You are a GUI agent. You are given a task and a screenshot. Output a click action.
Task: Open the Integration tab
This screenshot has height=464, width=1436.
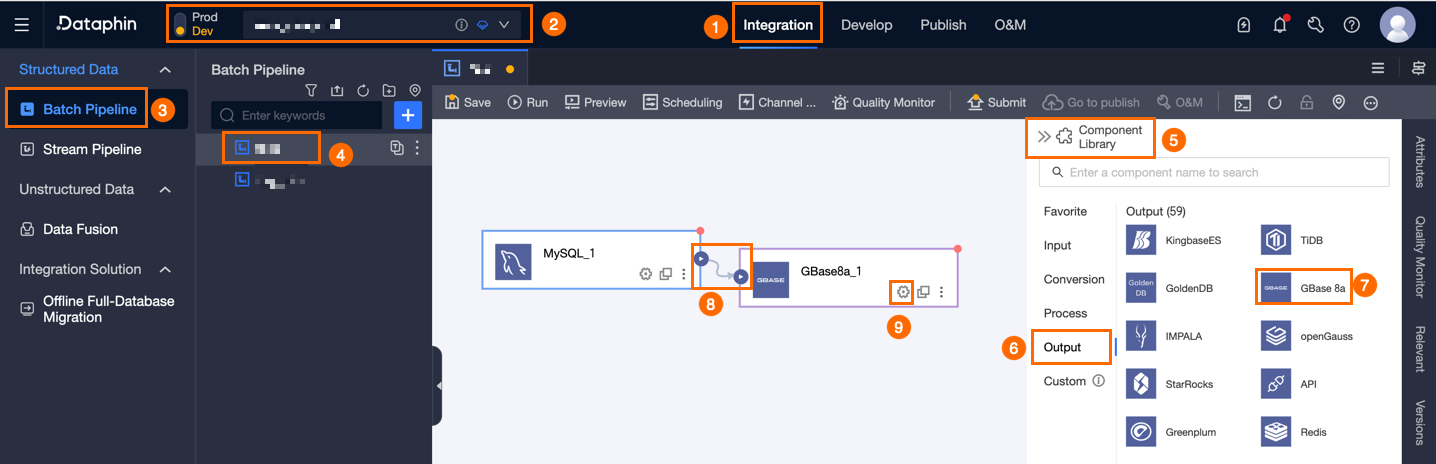(778, 25)
